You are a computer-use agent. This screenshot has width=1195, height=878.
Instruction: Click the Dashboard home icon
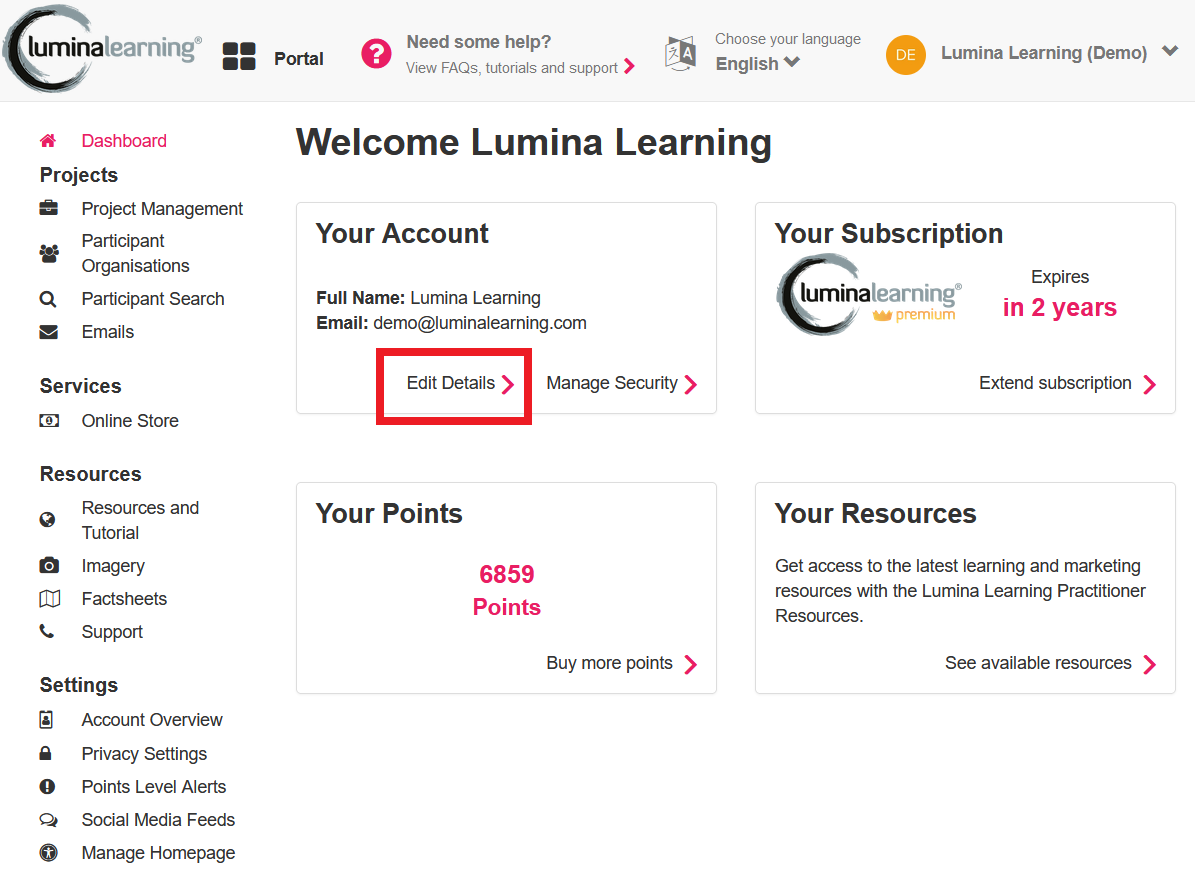[x=48, y=140]
